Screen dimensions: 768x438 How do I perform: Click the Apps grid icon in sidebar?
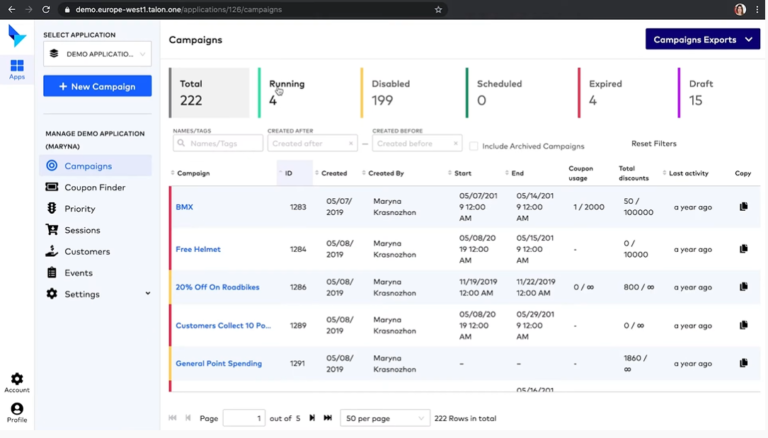[x=17, y=67]
